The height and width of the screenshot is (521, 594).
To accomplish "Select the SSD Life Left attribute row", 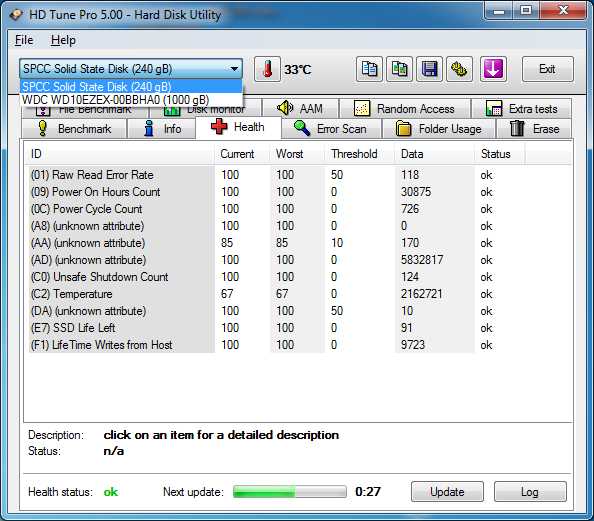I will (299, 328).
